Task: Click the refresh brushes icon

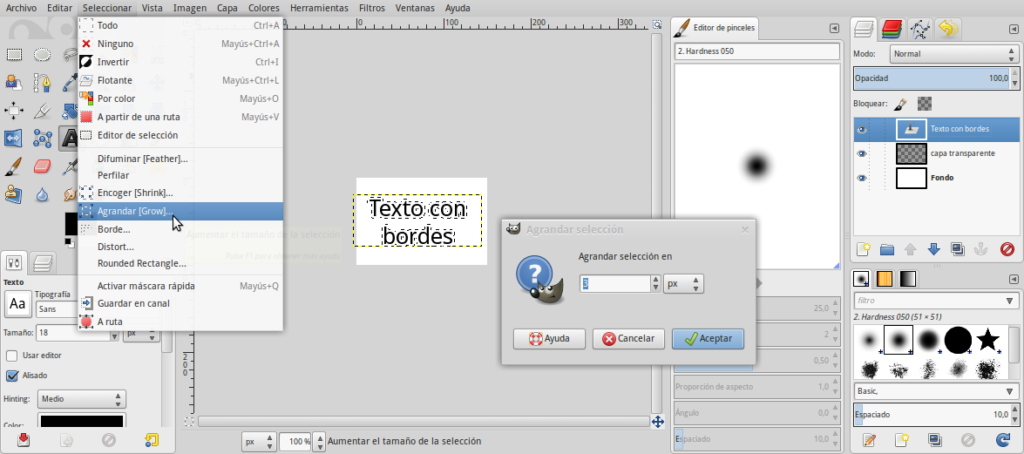Action: (x=1003, y=439)
